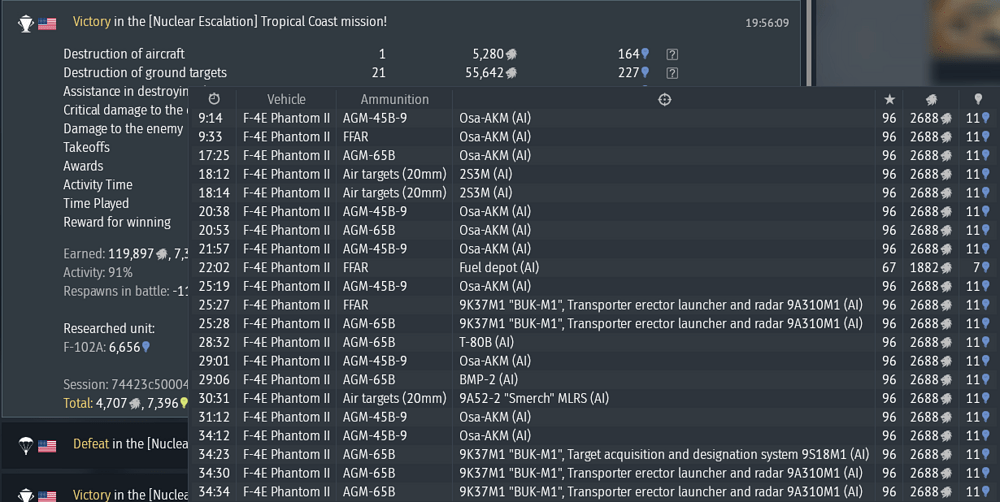Select the 22:02 Fuel depot row
The image size is (1000, 502).
pyautogui.click(x=594, y=267)
